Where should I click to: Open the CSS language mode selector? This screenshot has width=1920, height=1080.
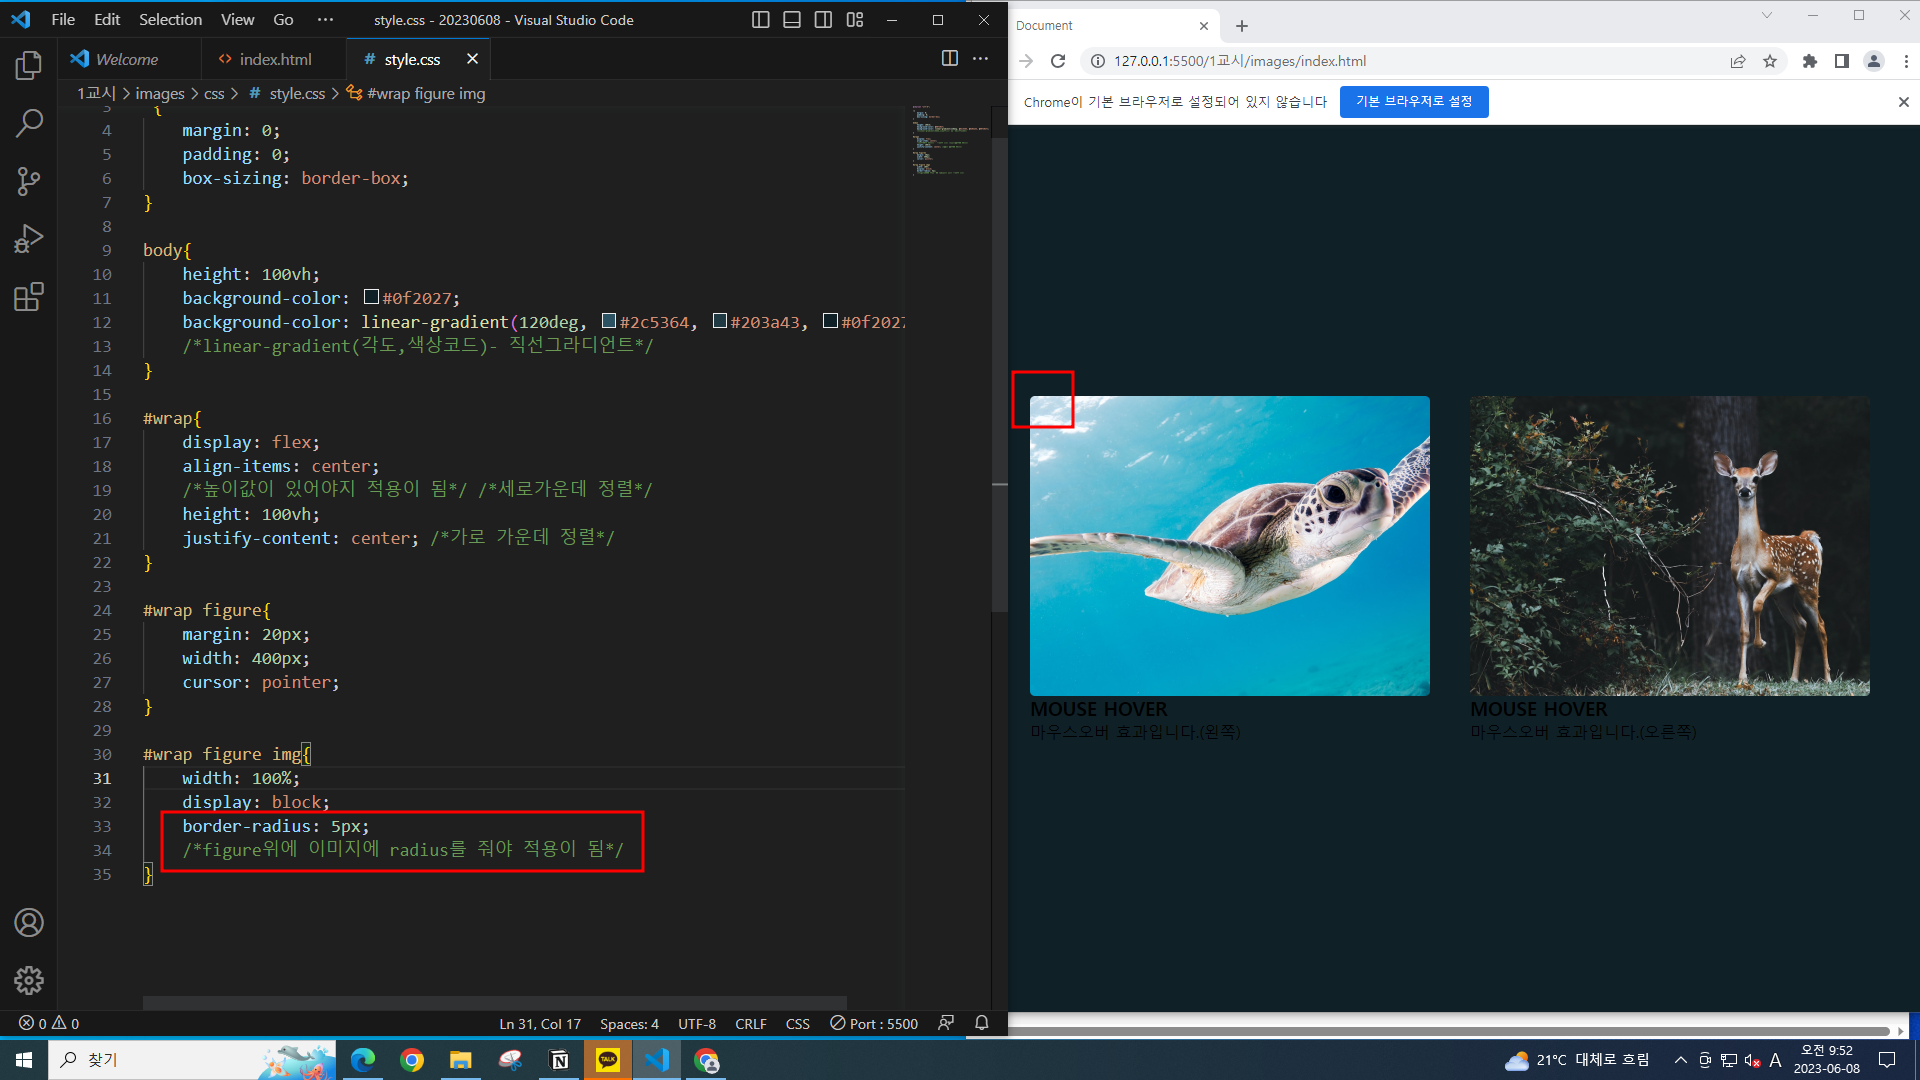click(797, 1024)
